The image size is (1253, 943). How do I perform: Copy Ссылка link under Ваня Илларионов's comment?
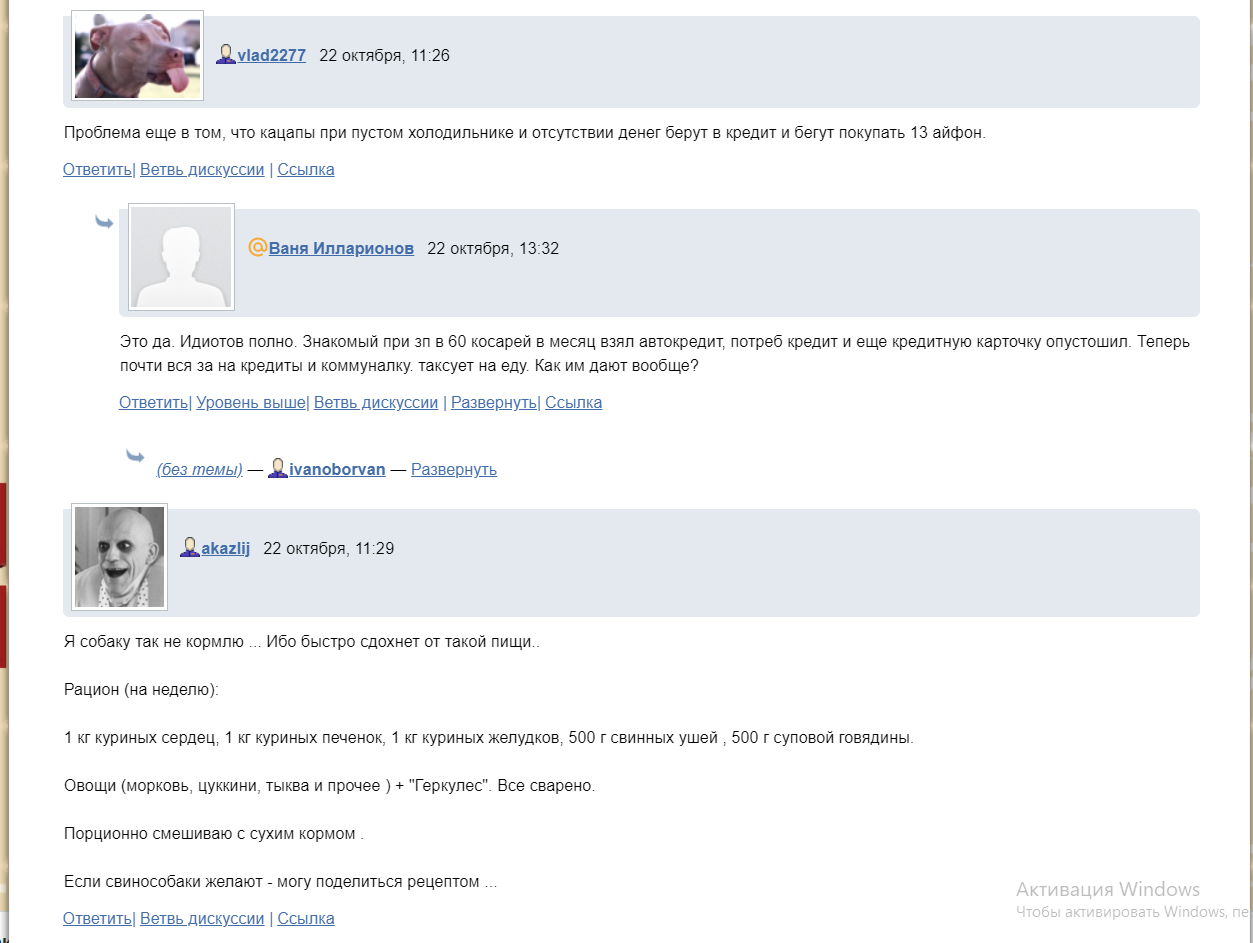click(574, 402)
